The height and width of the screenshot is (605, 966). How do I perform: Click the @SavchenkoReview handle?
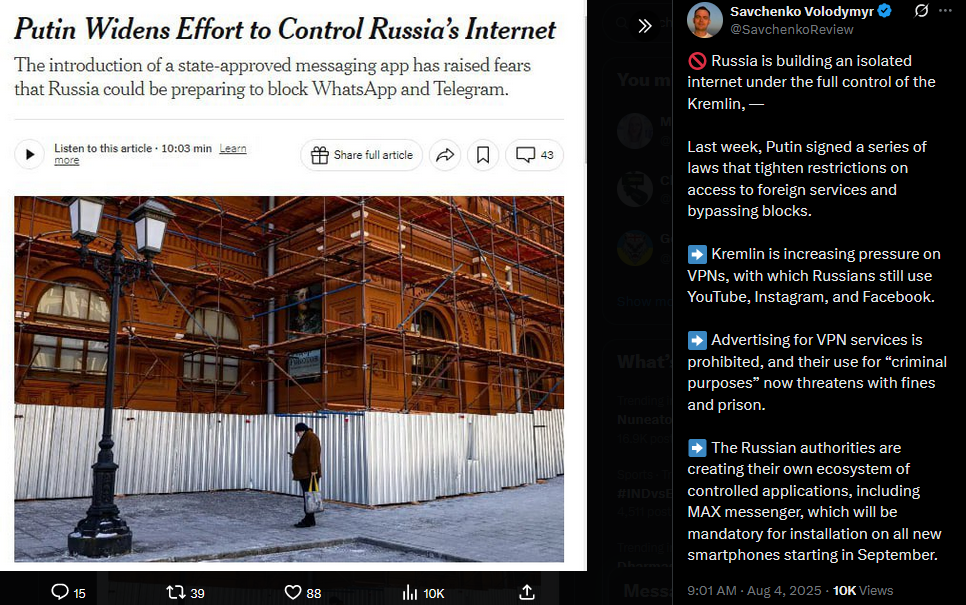click(792, 30)
